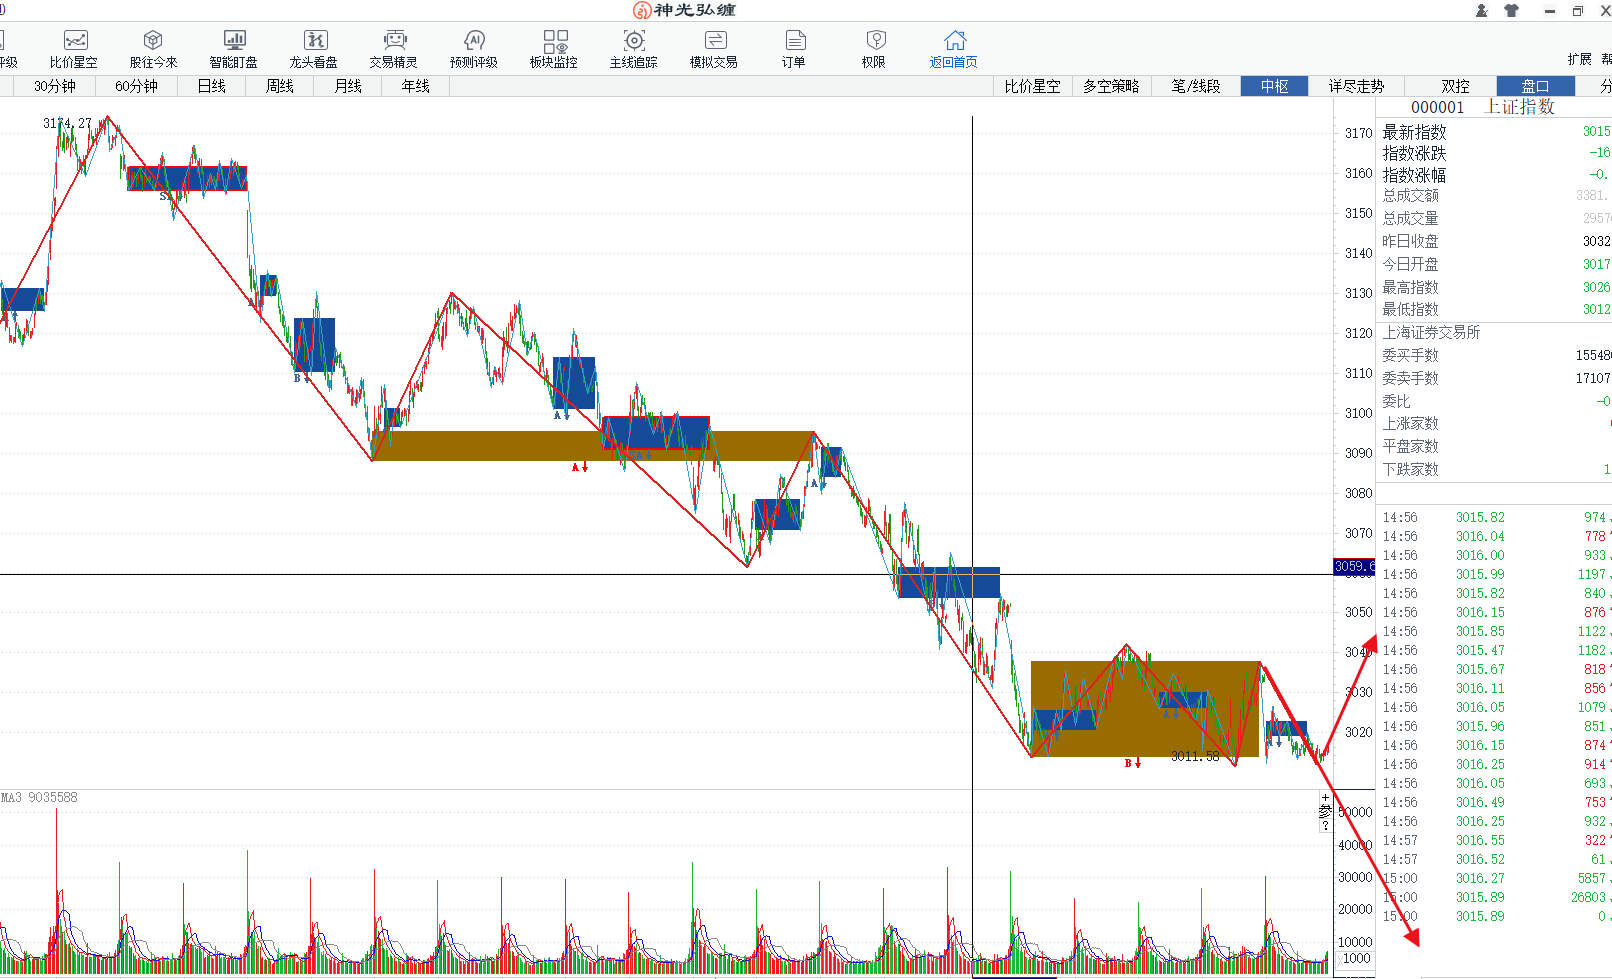
Task: Select the 年线 yearly chart tab
Action: pyautogui.click(x=416, y=86)
